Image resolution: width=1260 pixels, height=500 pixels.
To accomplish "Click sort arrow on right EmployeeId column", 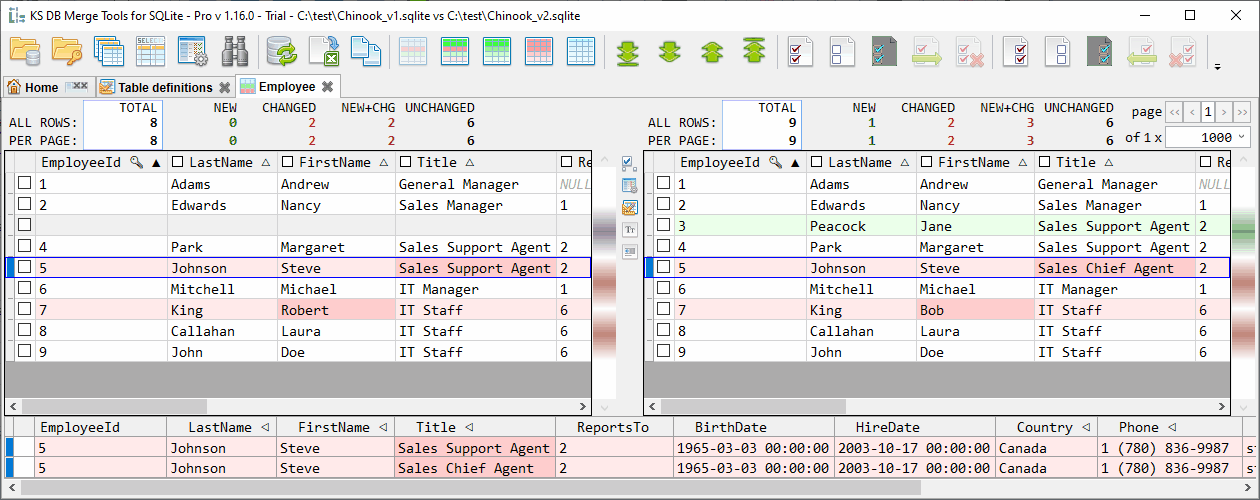I will pos(794,162).
